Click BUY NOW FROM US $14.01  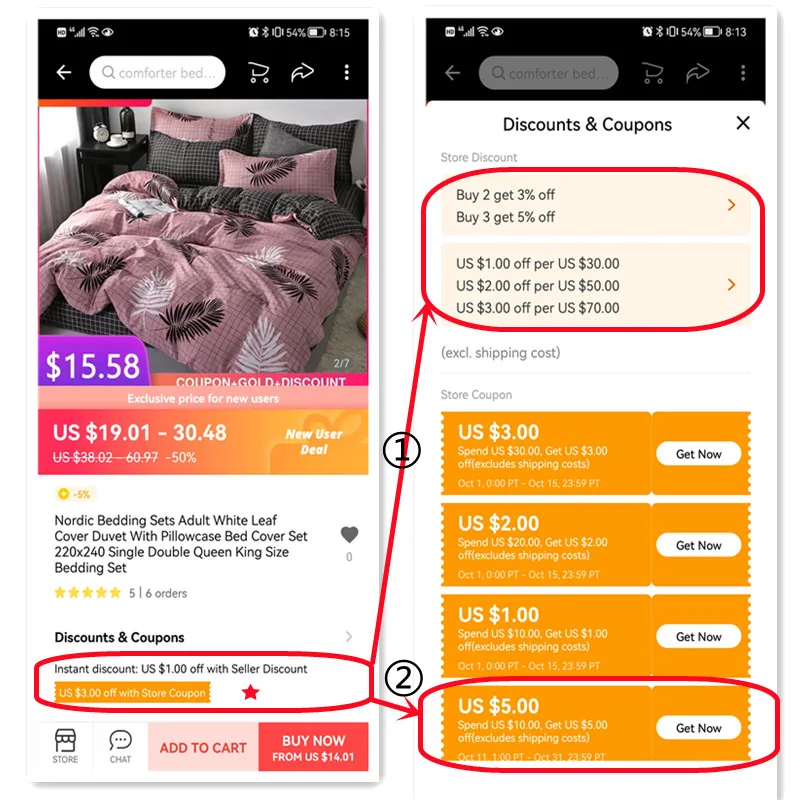(313, 747)
